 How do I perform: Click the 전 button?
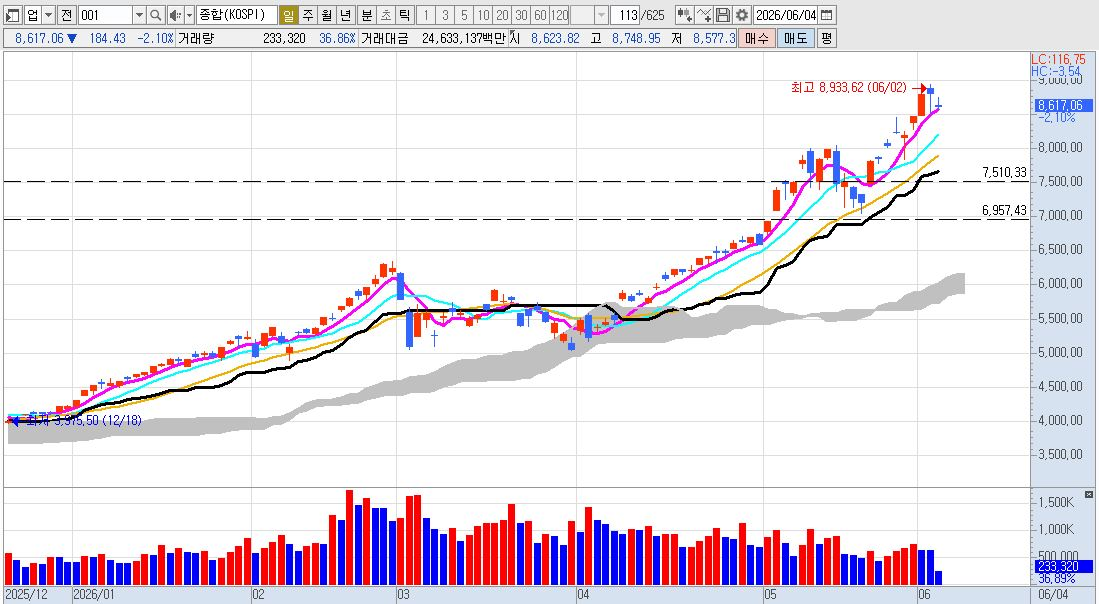66,15
